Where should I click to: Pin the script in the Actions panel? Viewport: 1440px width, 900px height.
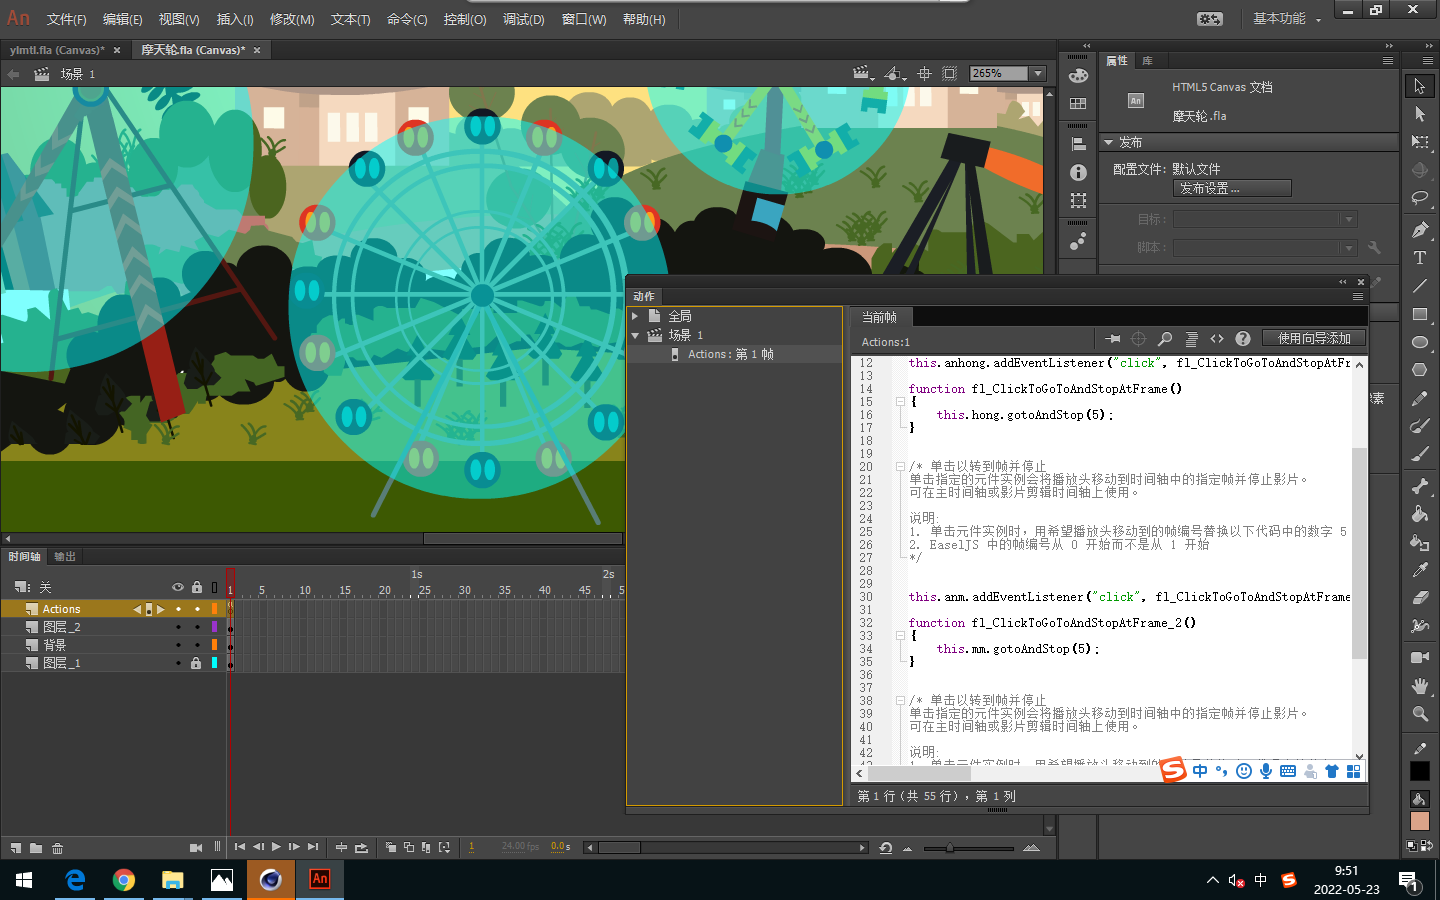tap(1112, 339)
